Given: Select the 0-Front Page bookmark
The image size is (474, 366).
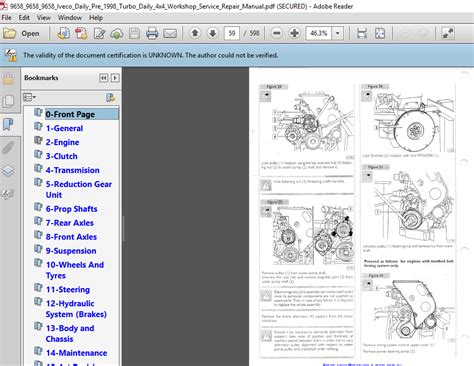Looking at the screenshot, I should [x=82, y=114].
